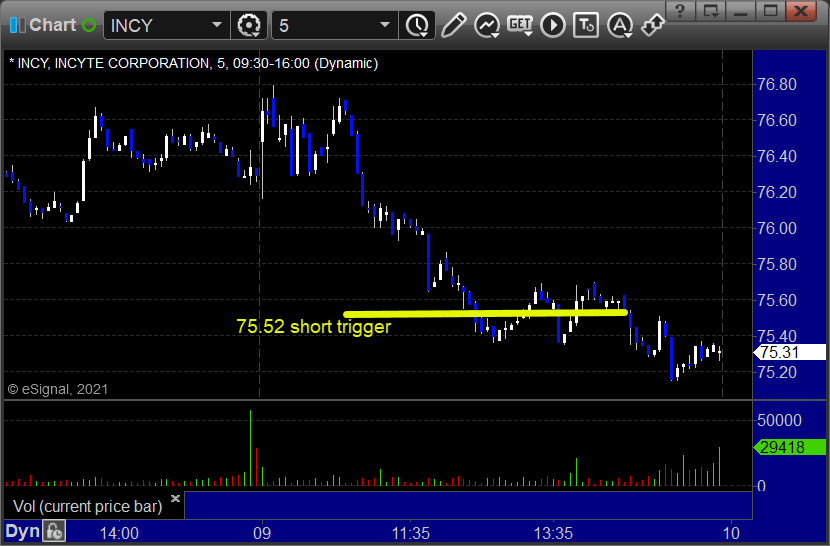The height and width of the screenshot is (546, 830).
Task: Close the chart window
Action: (801, 10)
